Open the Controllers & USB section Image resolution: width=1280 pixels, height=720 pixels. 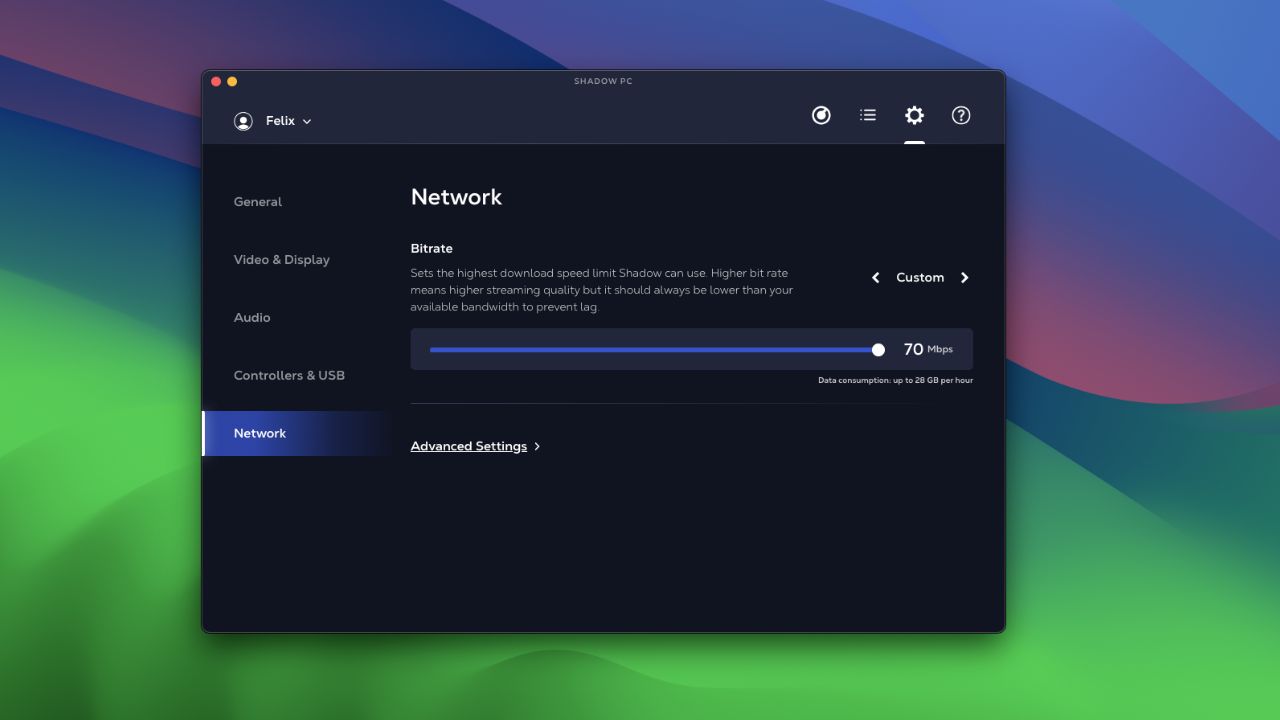(289, 375)
